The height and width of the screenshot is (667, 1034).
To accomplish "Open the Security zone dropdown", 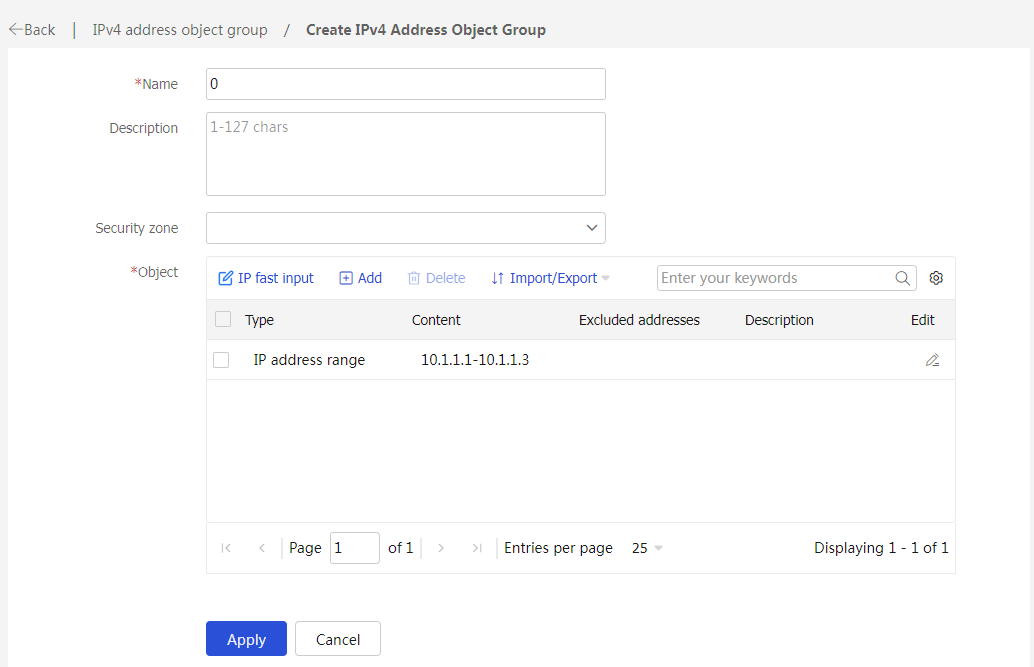I will [406, 228].
